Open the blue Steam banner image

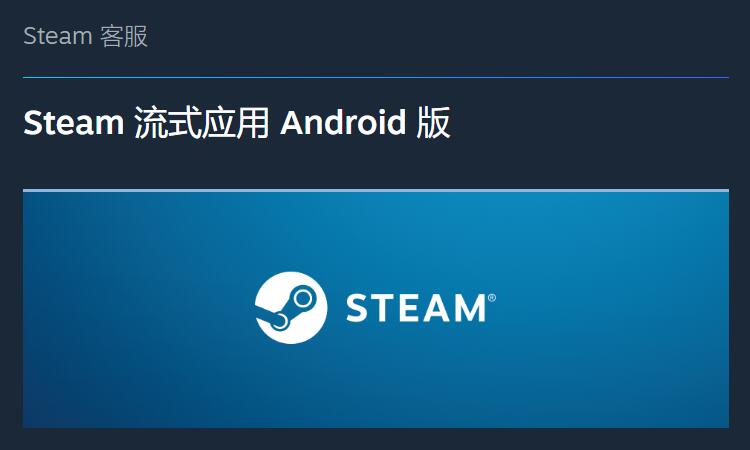376,308
